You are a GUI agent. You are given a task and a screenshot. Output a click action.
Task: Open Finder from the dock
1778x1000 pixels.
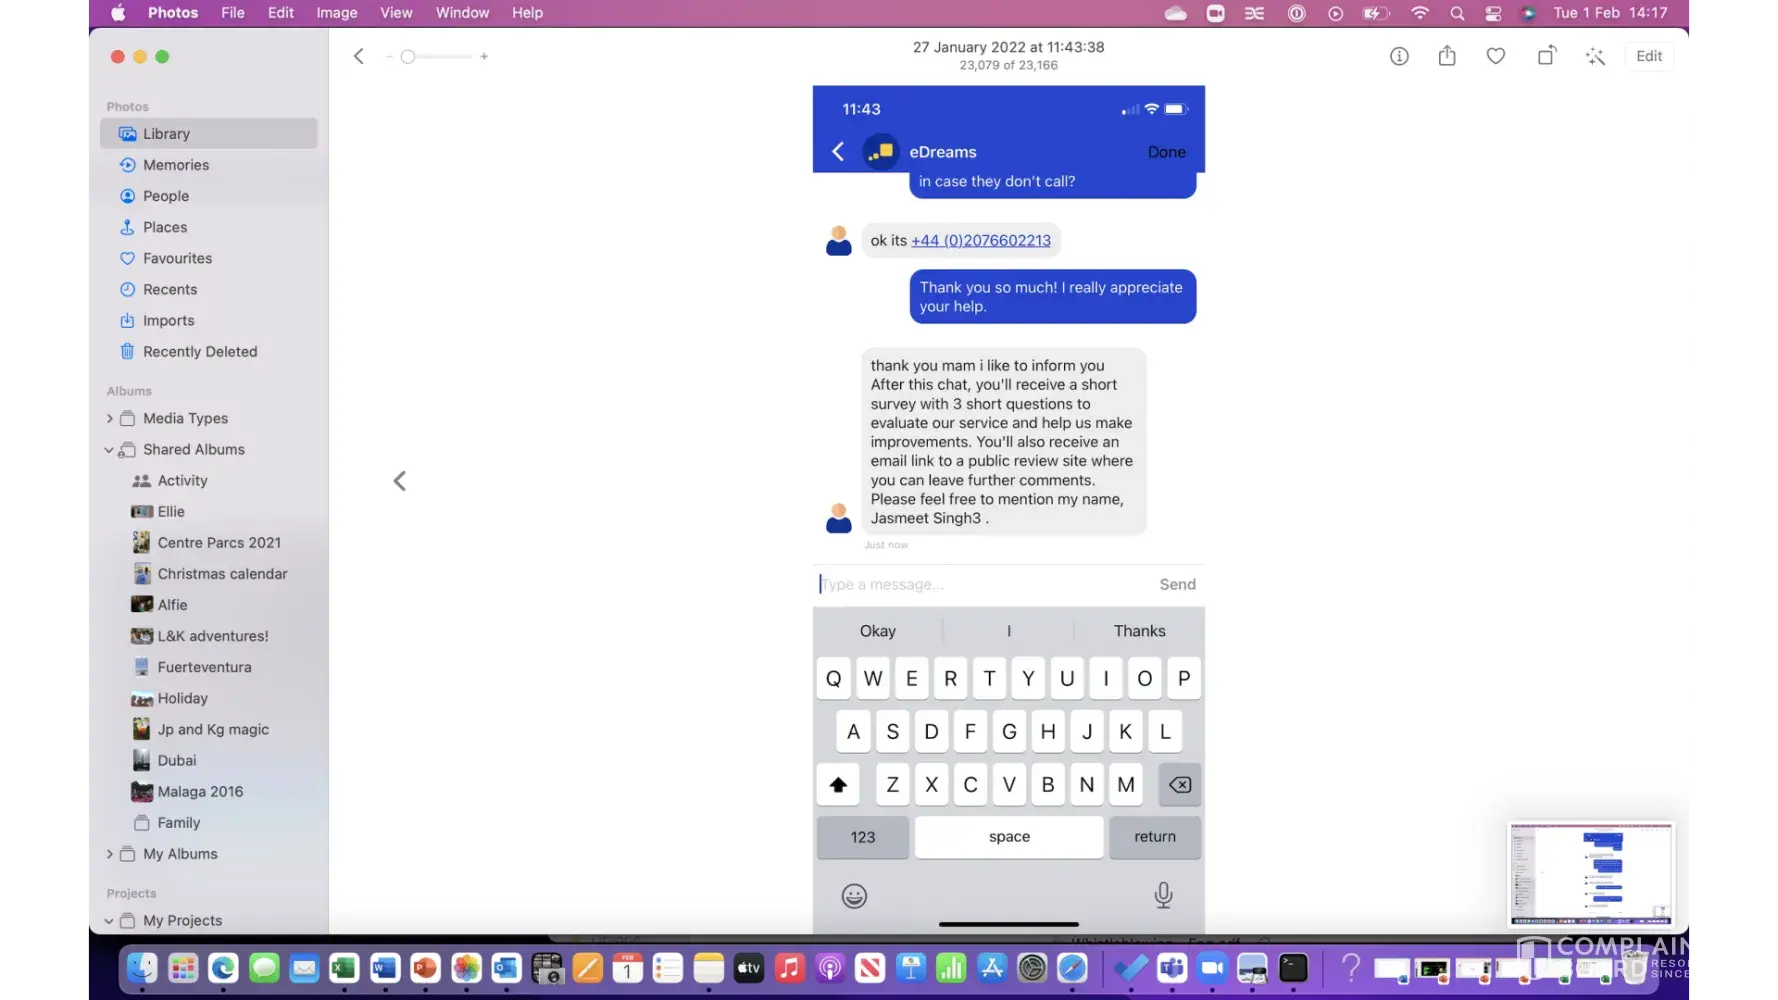pyautogui.click(x=142, y=968)
